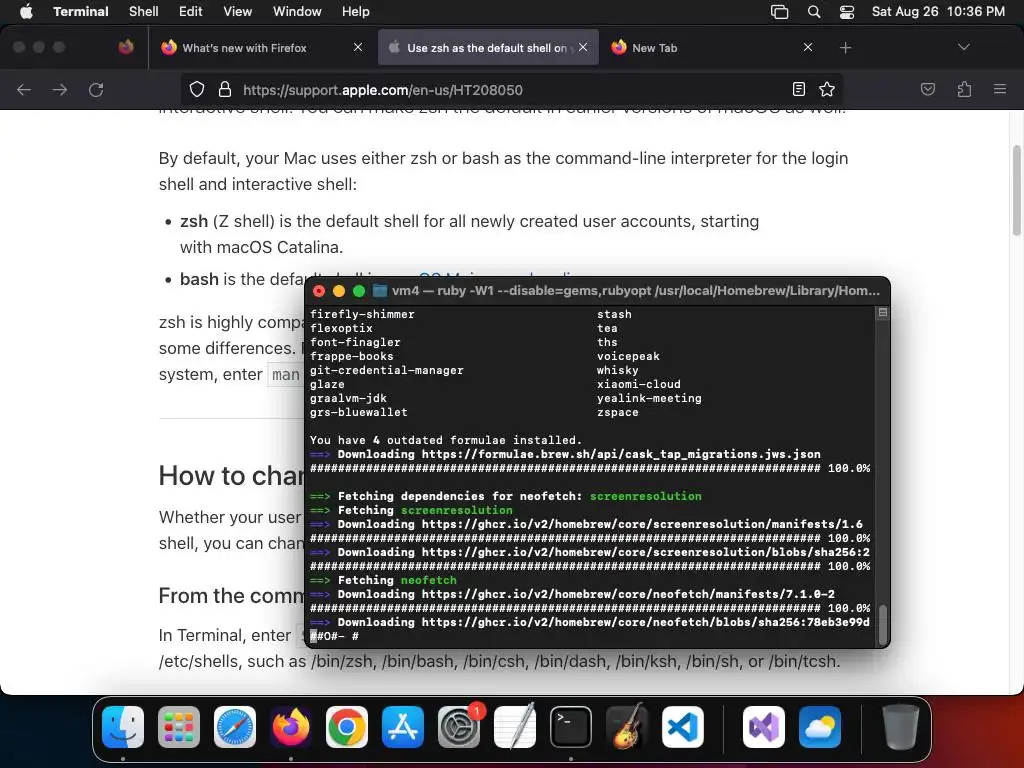Close the What's new with Firefox tab

point(357,47)
